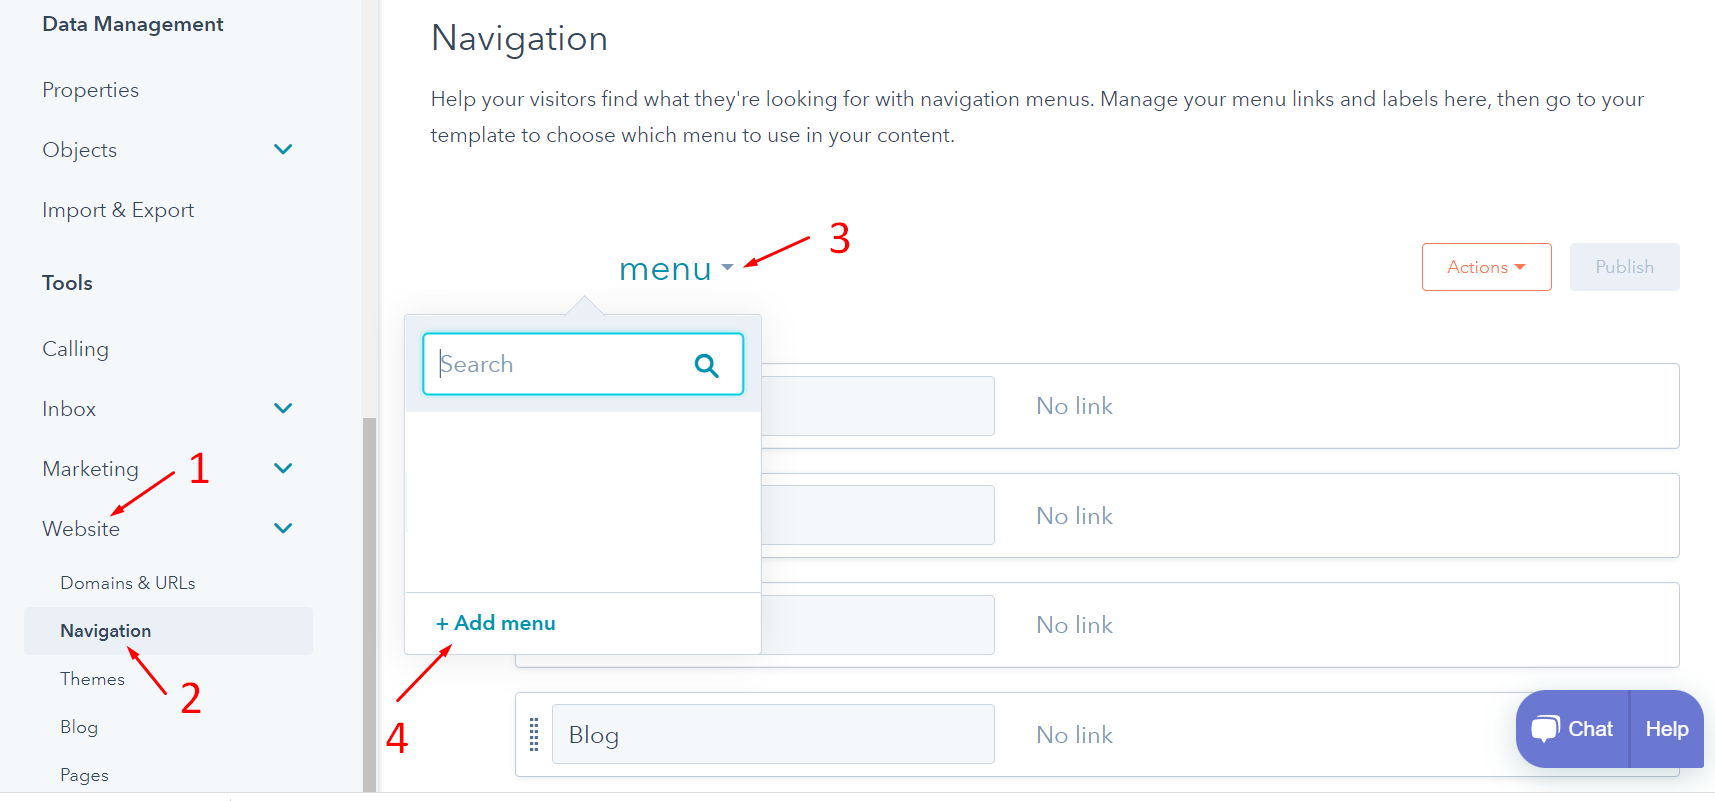
Task: Open Properties in Data Management
Action: (x=90, y=90)
